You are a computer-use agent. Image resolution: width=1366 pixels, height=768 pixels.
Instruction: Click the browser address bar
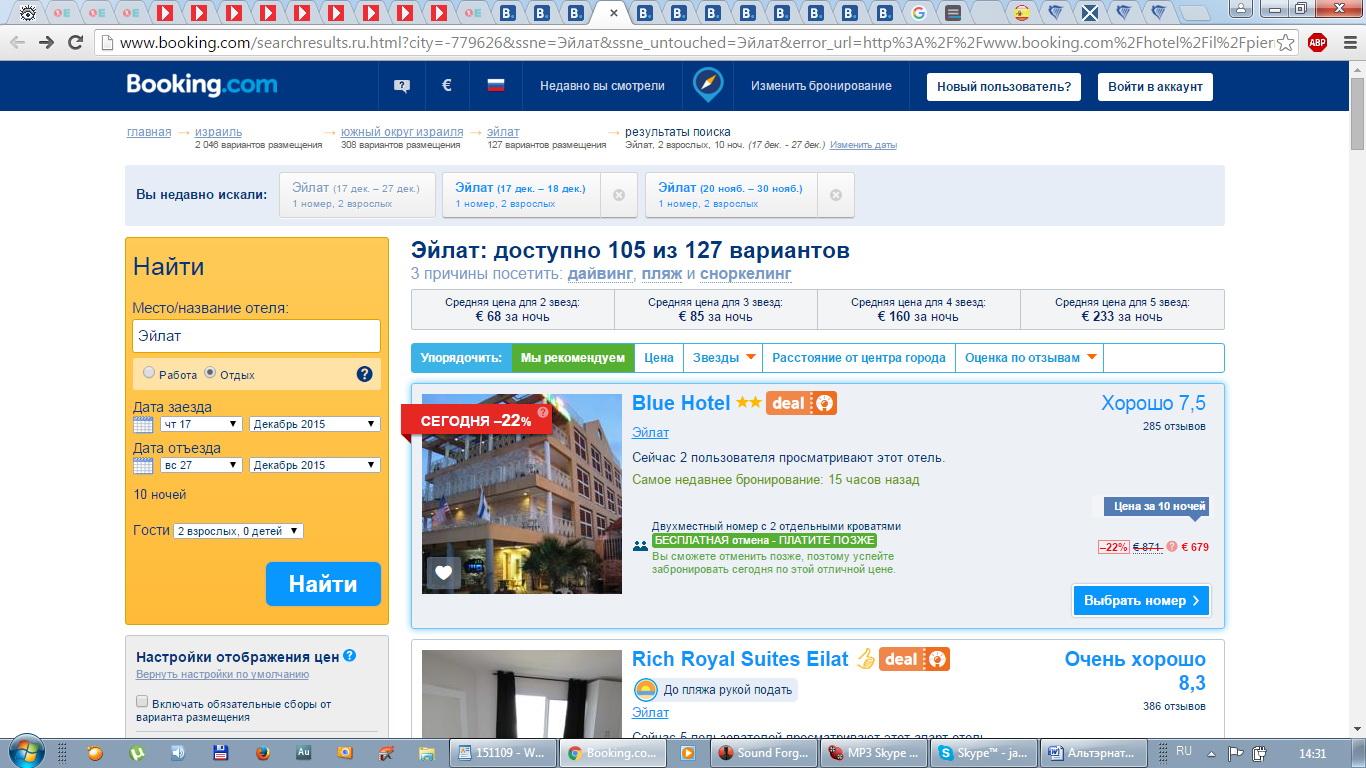pyautogui.click(x=697, y=43)
